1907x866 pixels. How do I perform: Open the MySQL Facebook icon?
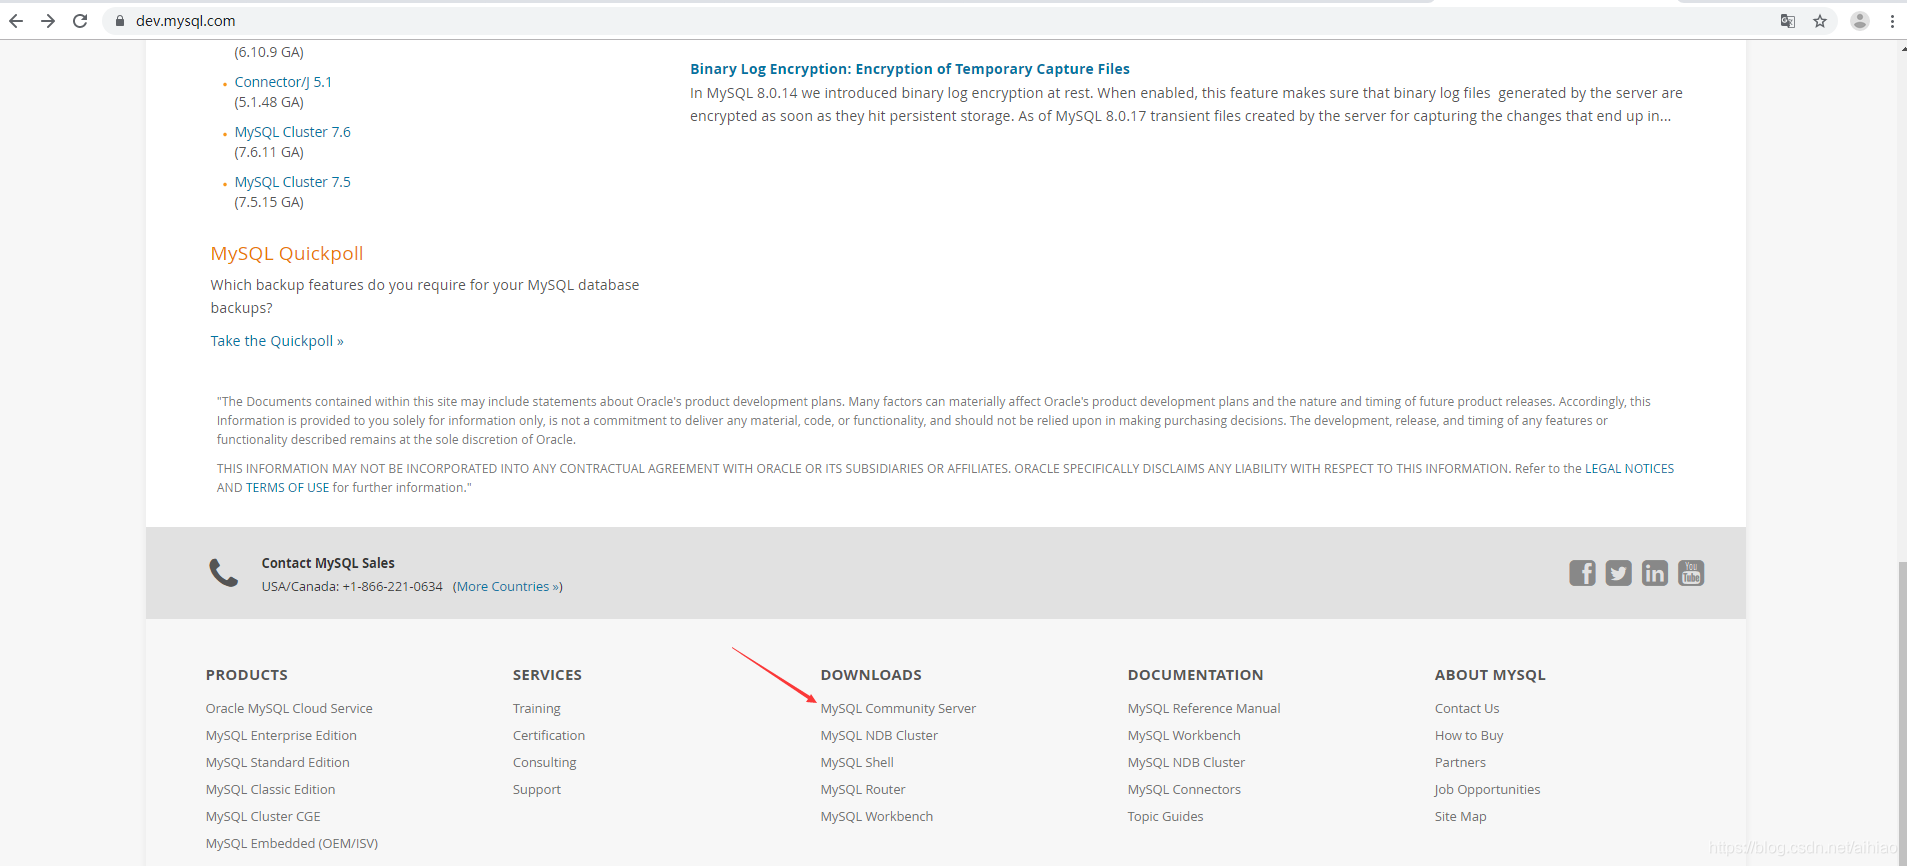[1582, 573]
